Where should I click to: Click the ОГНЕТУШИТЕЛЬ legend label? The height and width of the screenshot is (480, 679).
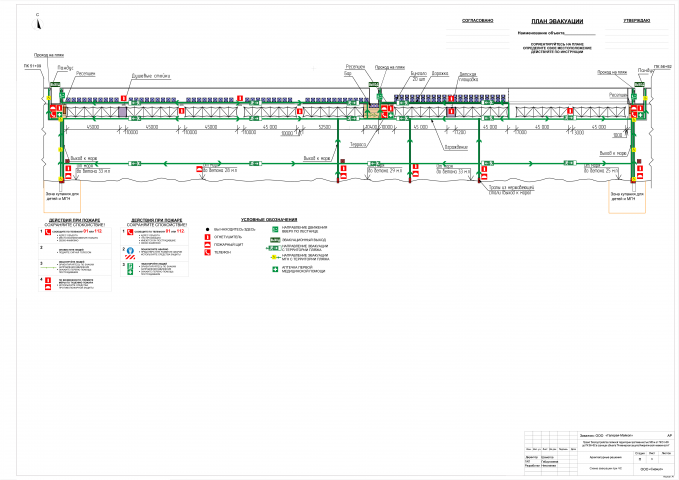(x=228, y=237)
